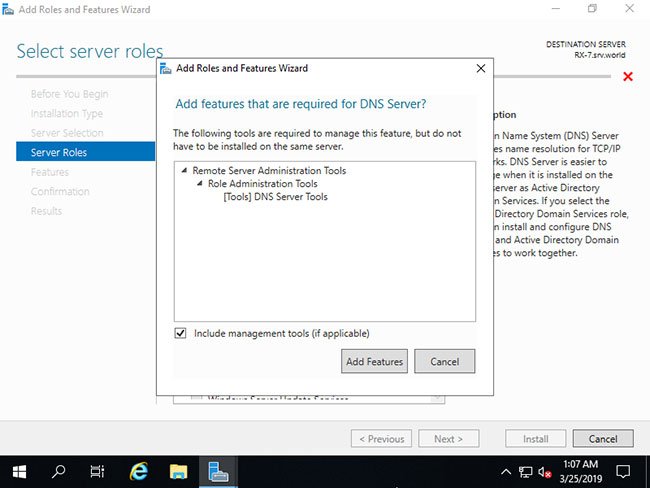
Task: Switch to Server Manager taskbar icon
Action: tap(218, 471)
